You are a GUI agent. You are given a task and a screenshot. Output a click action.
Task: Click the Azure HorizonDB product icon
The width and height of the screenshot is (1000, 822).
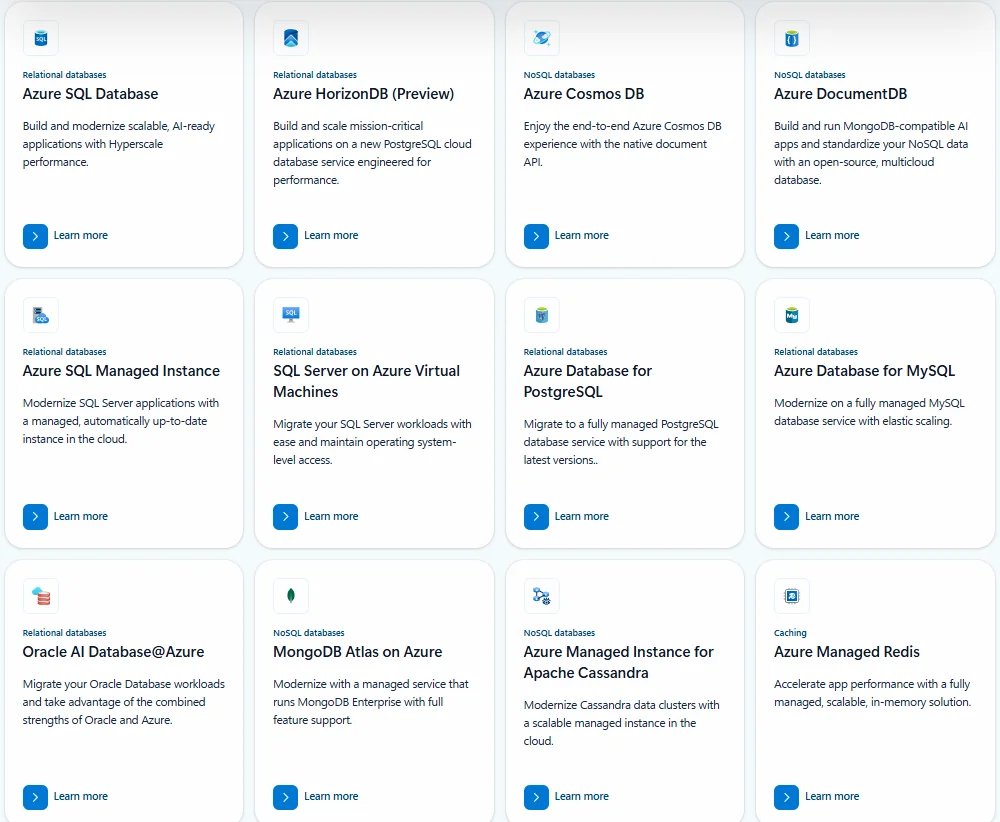291,38
